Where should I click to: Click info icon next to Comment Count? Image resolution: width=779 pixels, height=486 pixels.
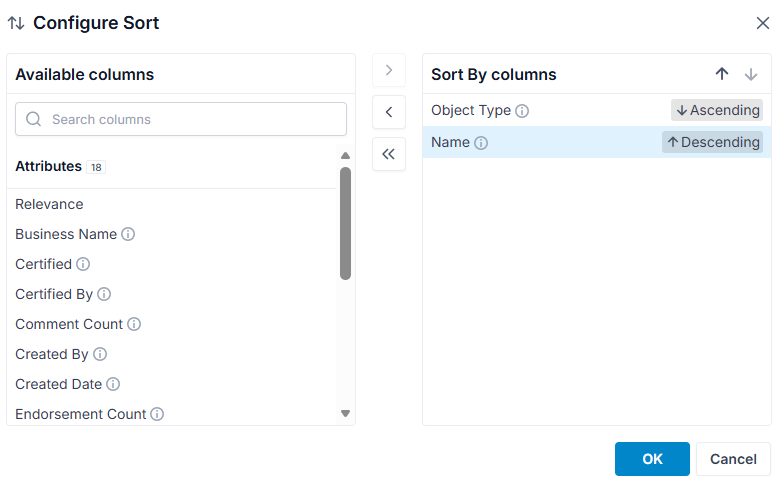click(134, 324)
